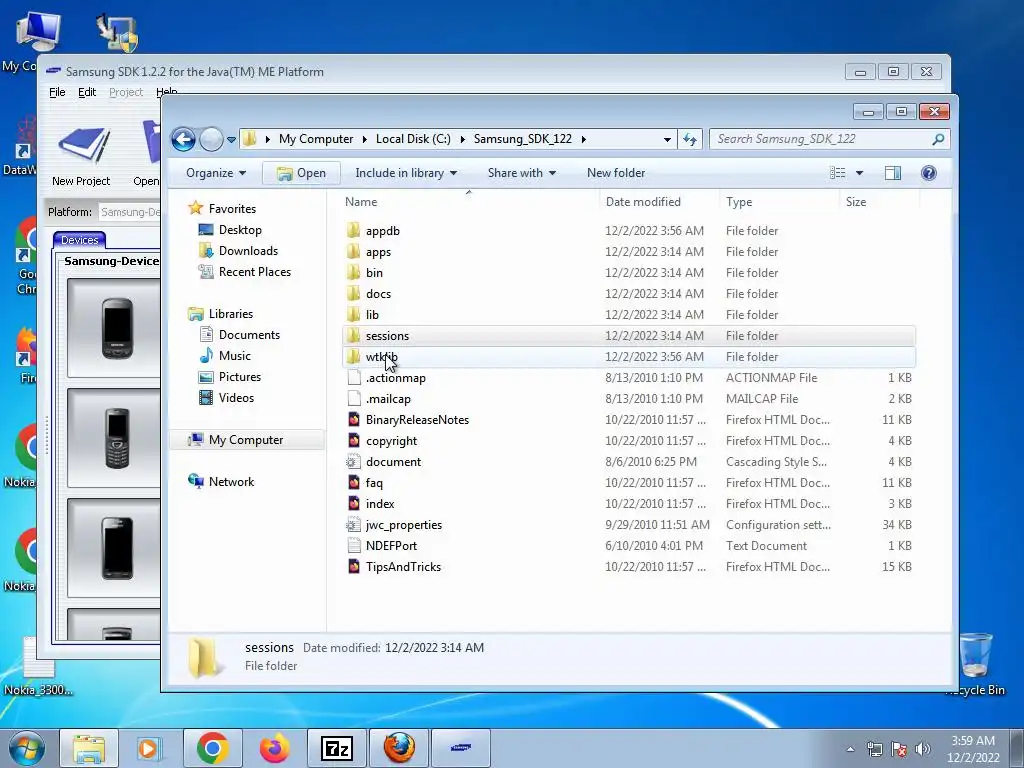Click the Open button in the toolbar
The width and height of the screenshot is (1024, 768).
pos(301,173)
